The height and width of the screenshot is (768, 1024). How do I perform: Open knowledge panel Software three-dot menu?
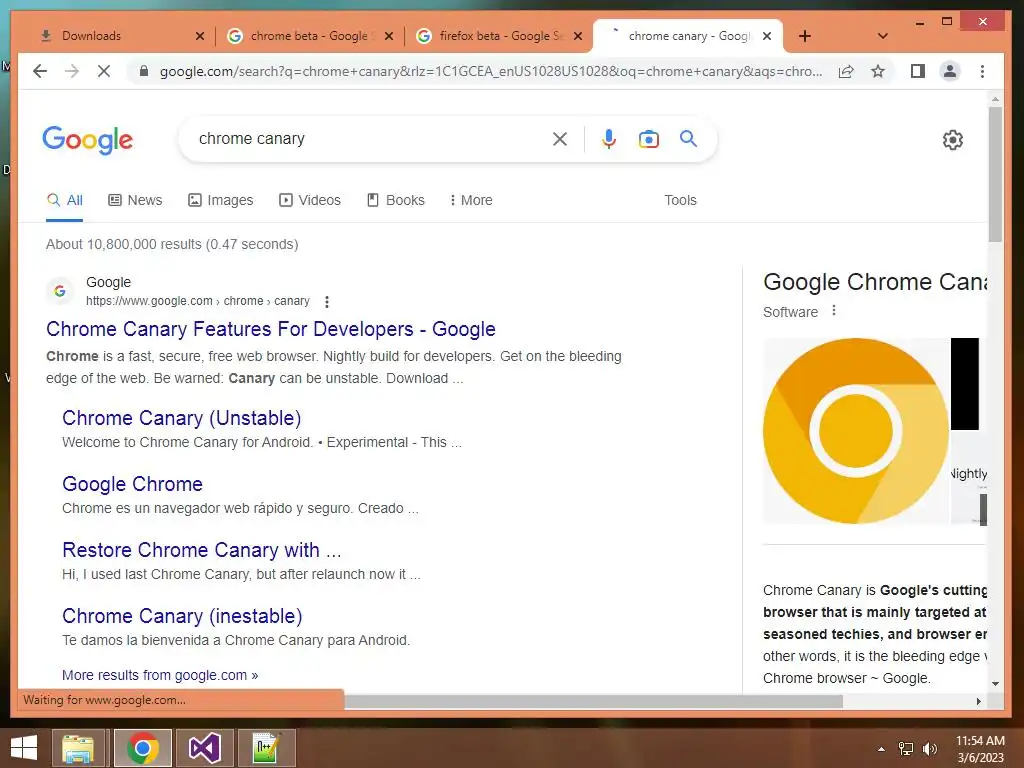coord(833,311)
